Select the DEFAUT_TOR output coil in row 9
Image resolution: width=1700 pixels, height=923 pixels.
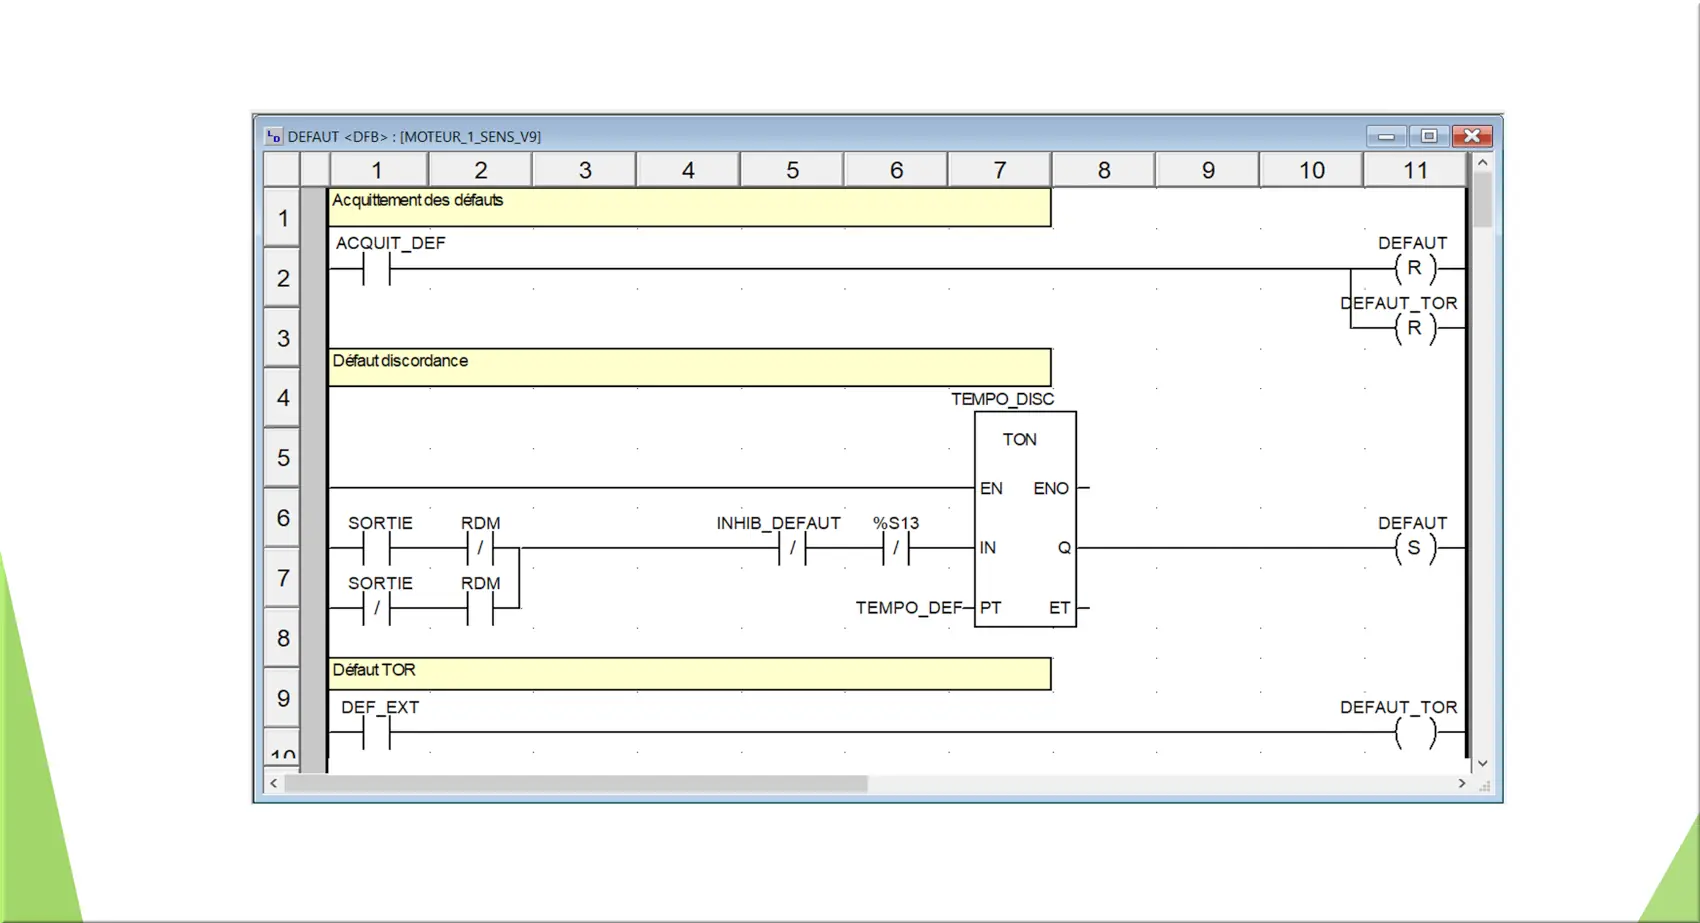(x=1414, y=732)
